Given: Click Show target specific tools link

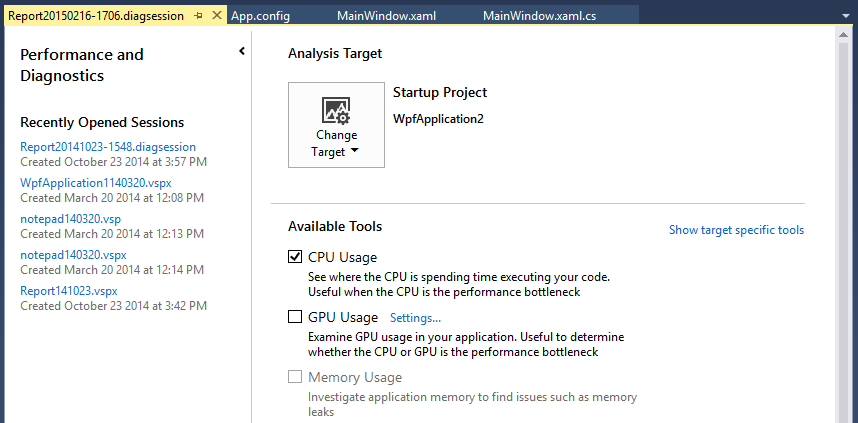Looking at the screenshot, I should pyautogui.click(x=737, y=230).
